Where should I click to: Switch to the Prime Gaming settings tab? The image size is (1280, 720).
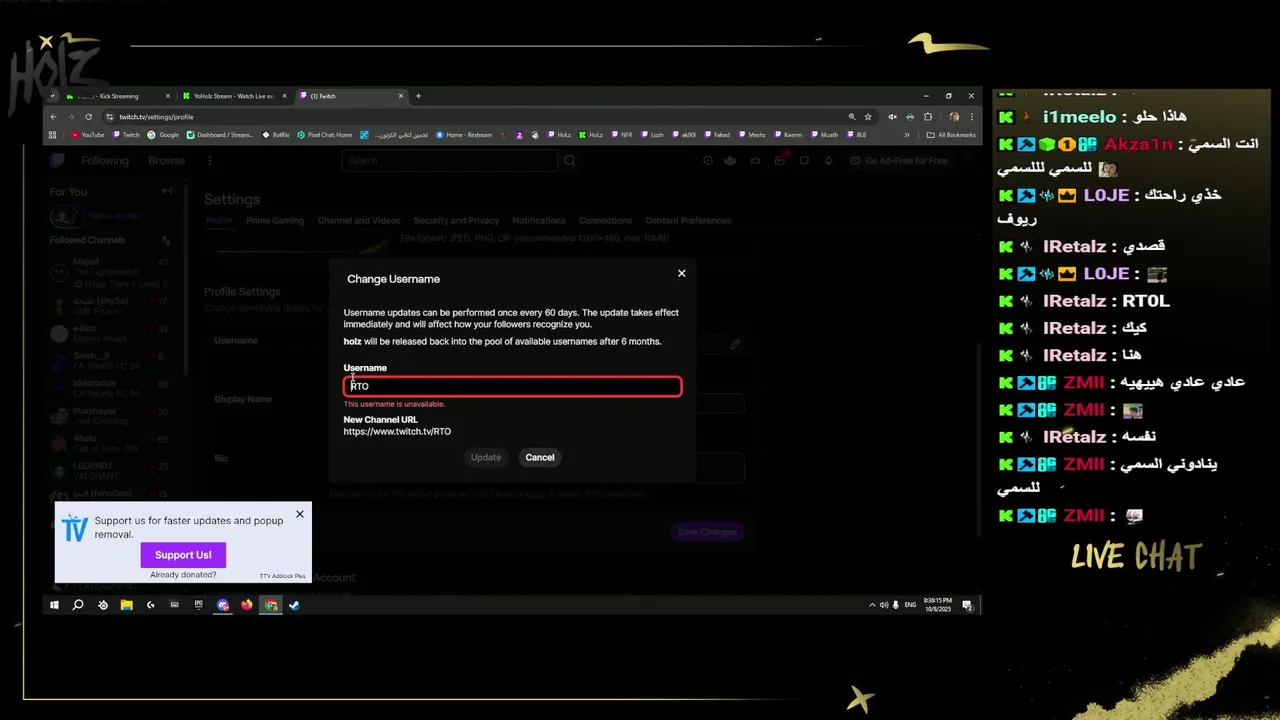pyautogui.click(x=275, y=220)
